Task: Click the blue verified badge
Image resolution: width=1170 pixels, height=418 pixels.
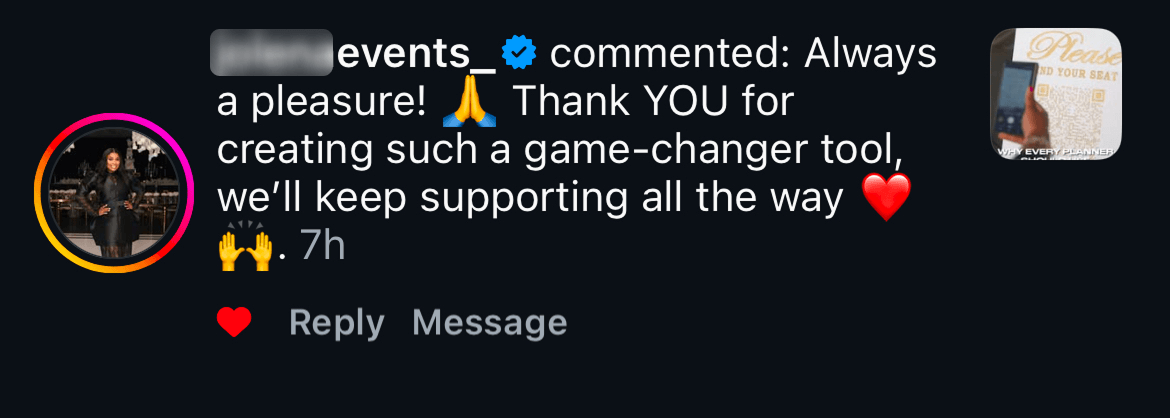Action: (519, 55)
